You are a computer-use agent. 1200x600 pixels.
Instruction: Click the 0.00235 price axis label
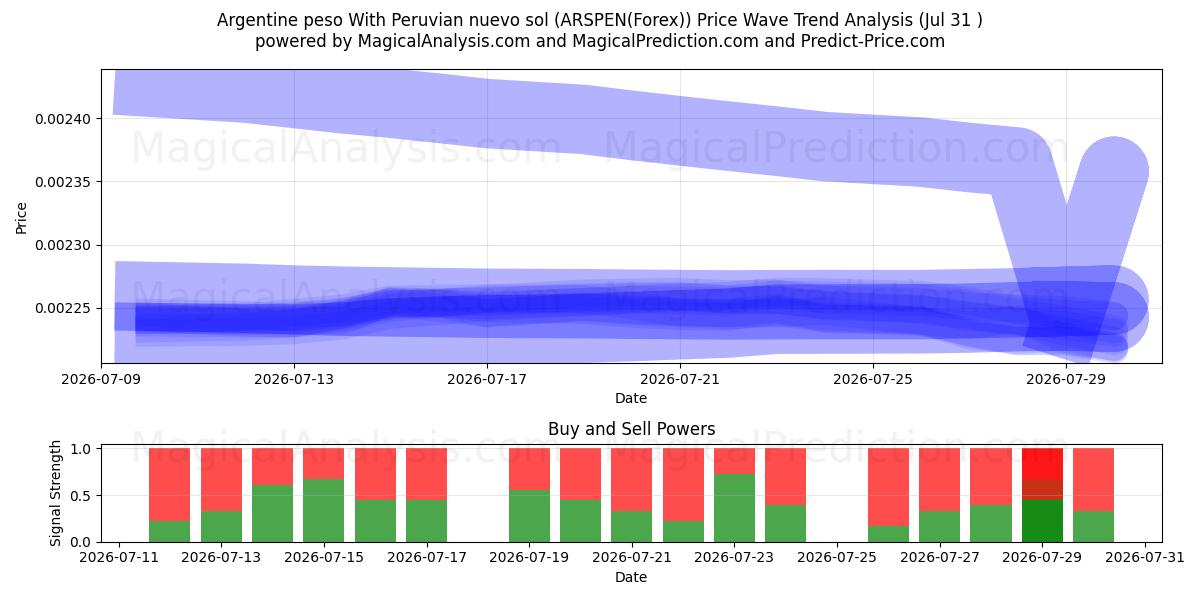tap(62, 182)
